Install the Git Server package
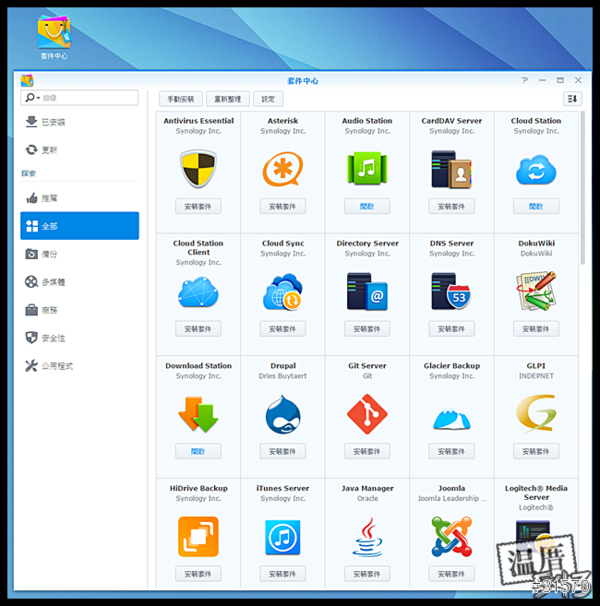The image size is (600, 606). tap(367, 451)
